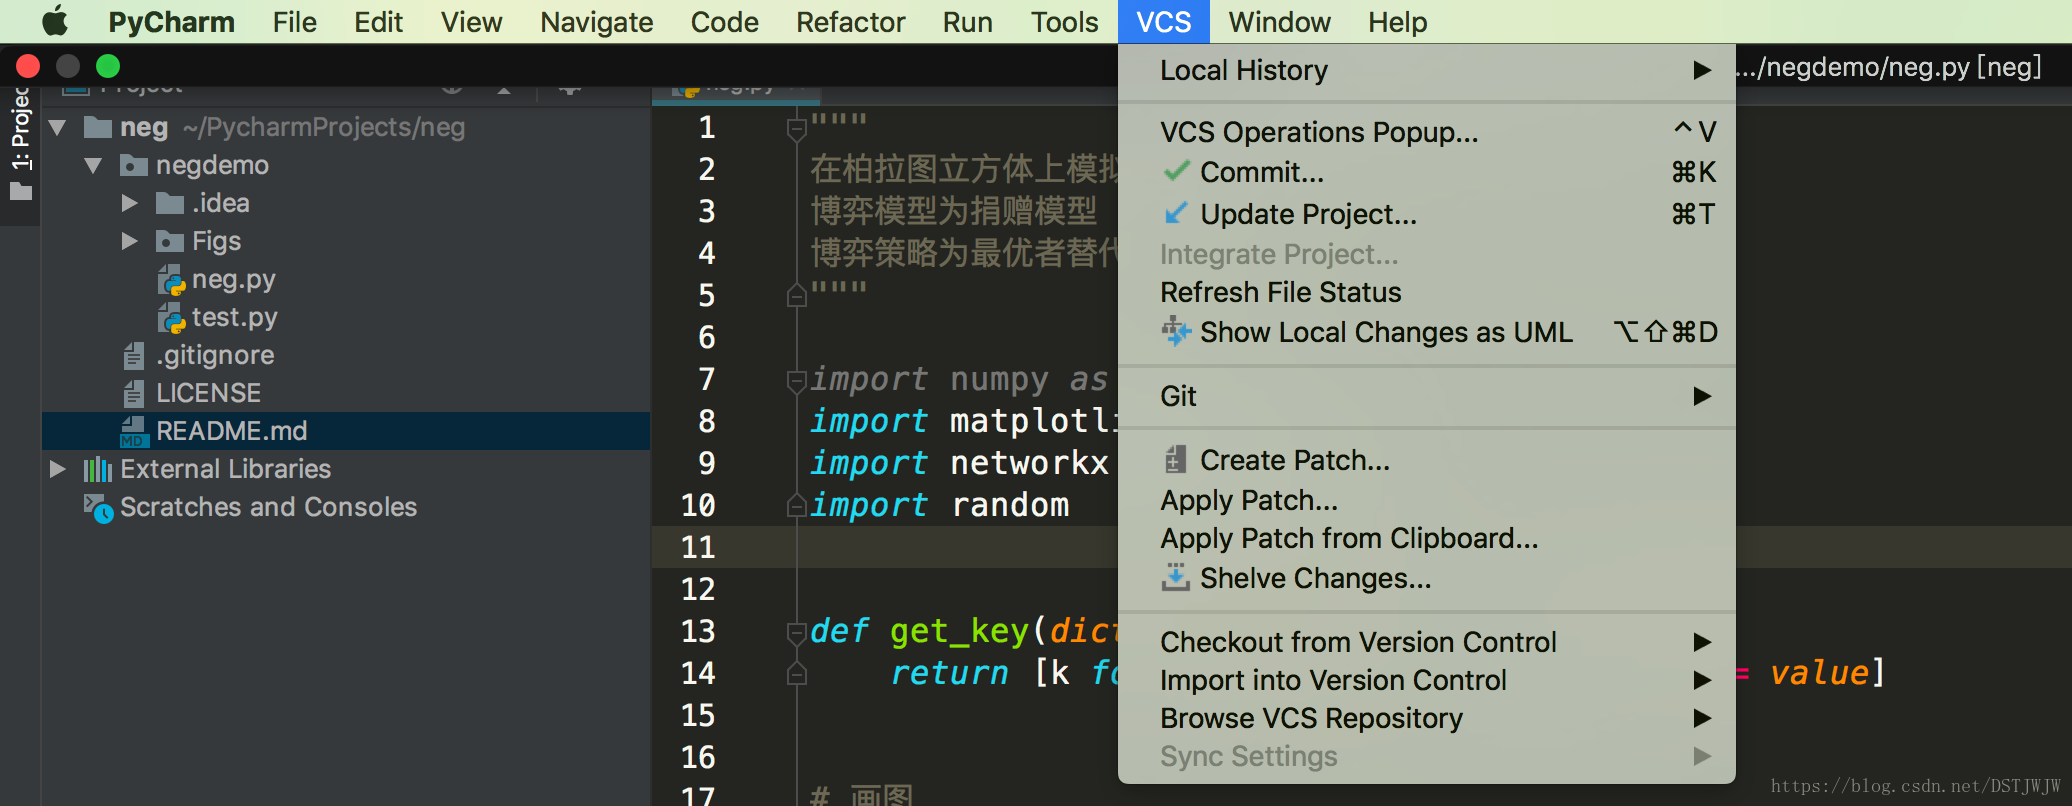Open the Tools menu

point(1064,22)
